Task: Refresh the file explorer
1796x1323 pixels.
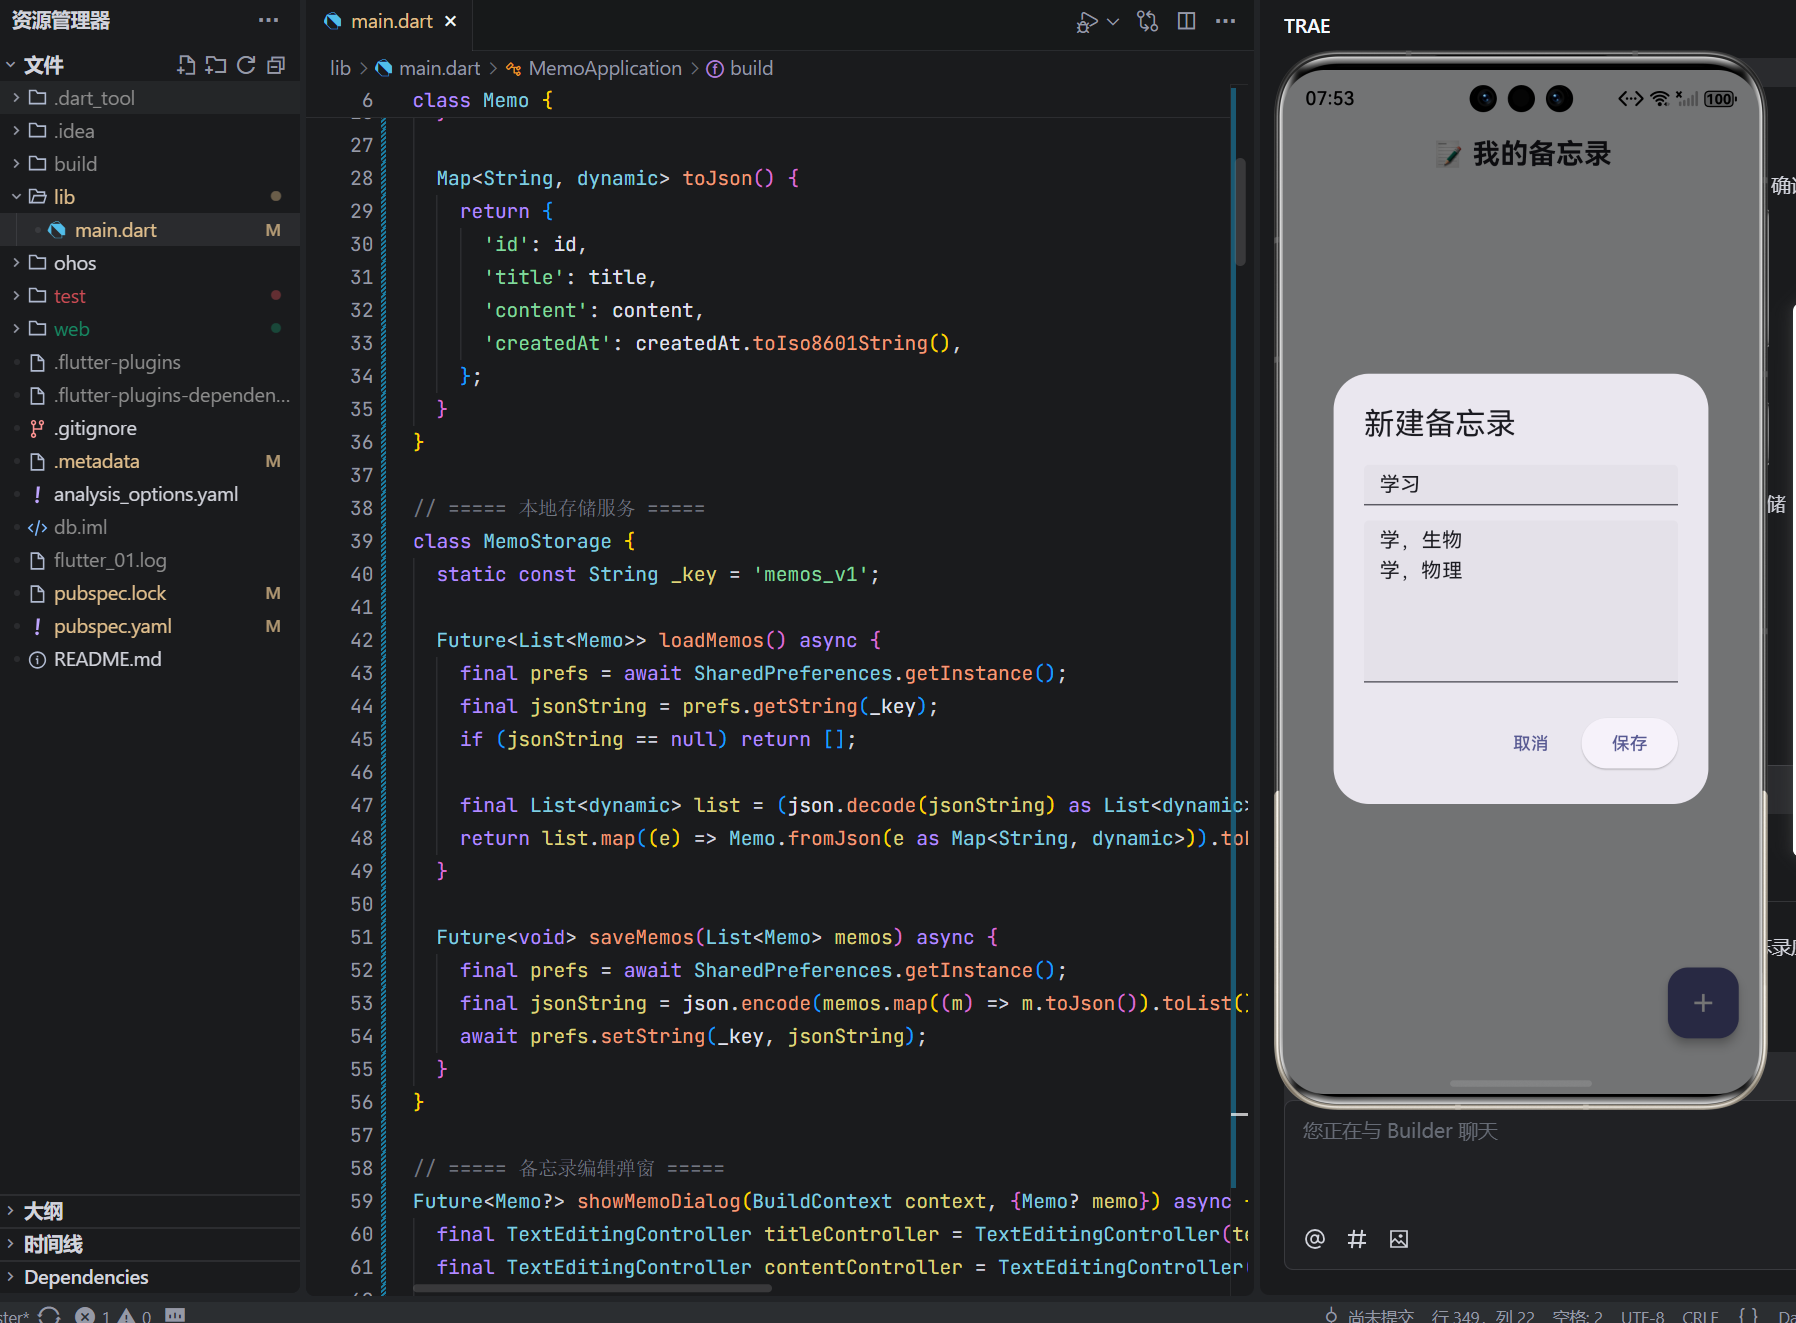Action: 246,65
